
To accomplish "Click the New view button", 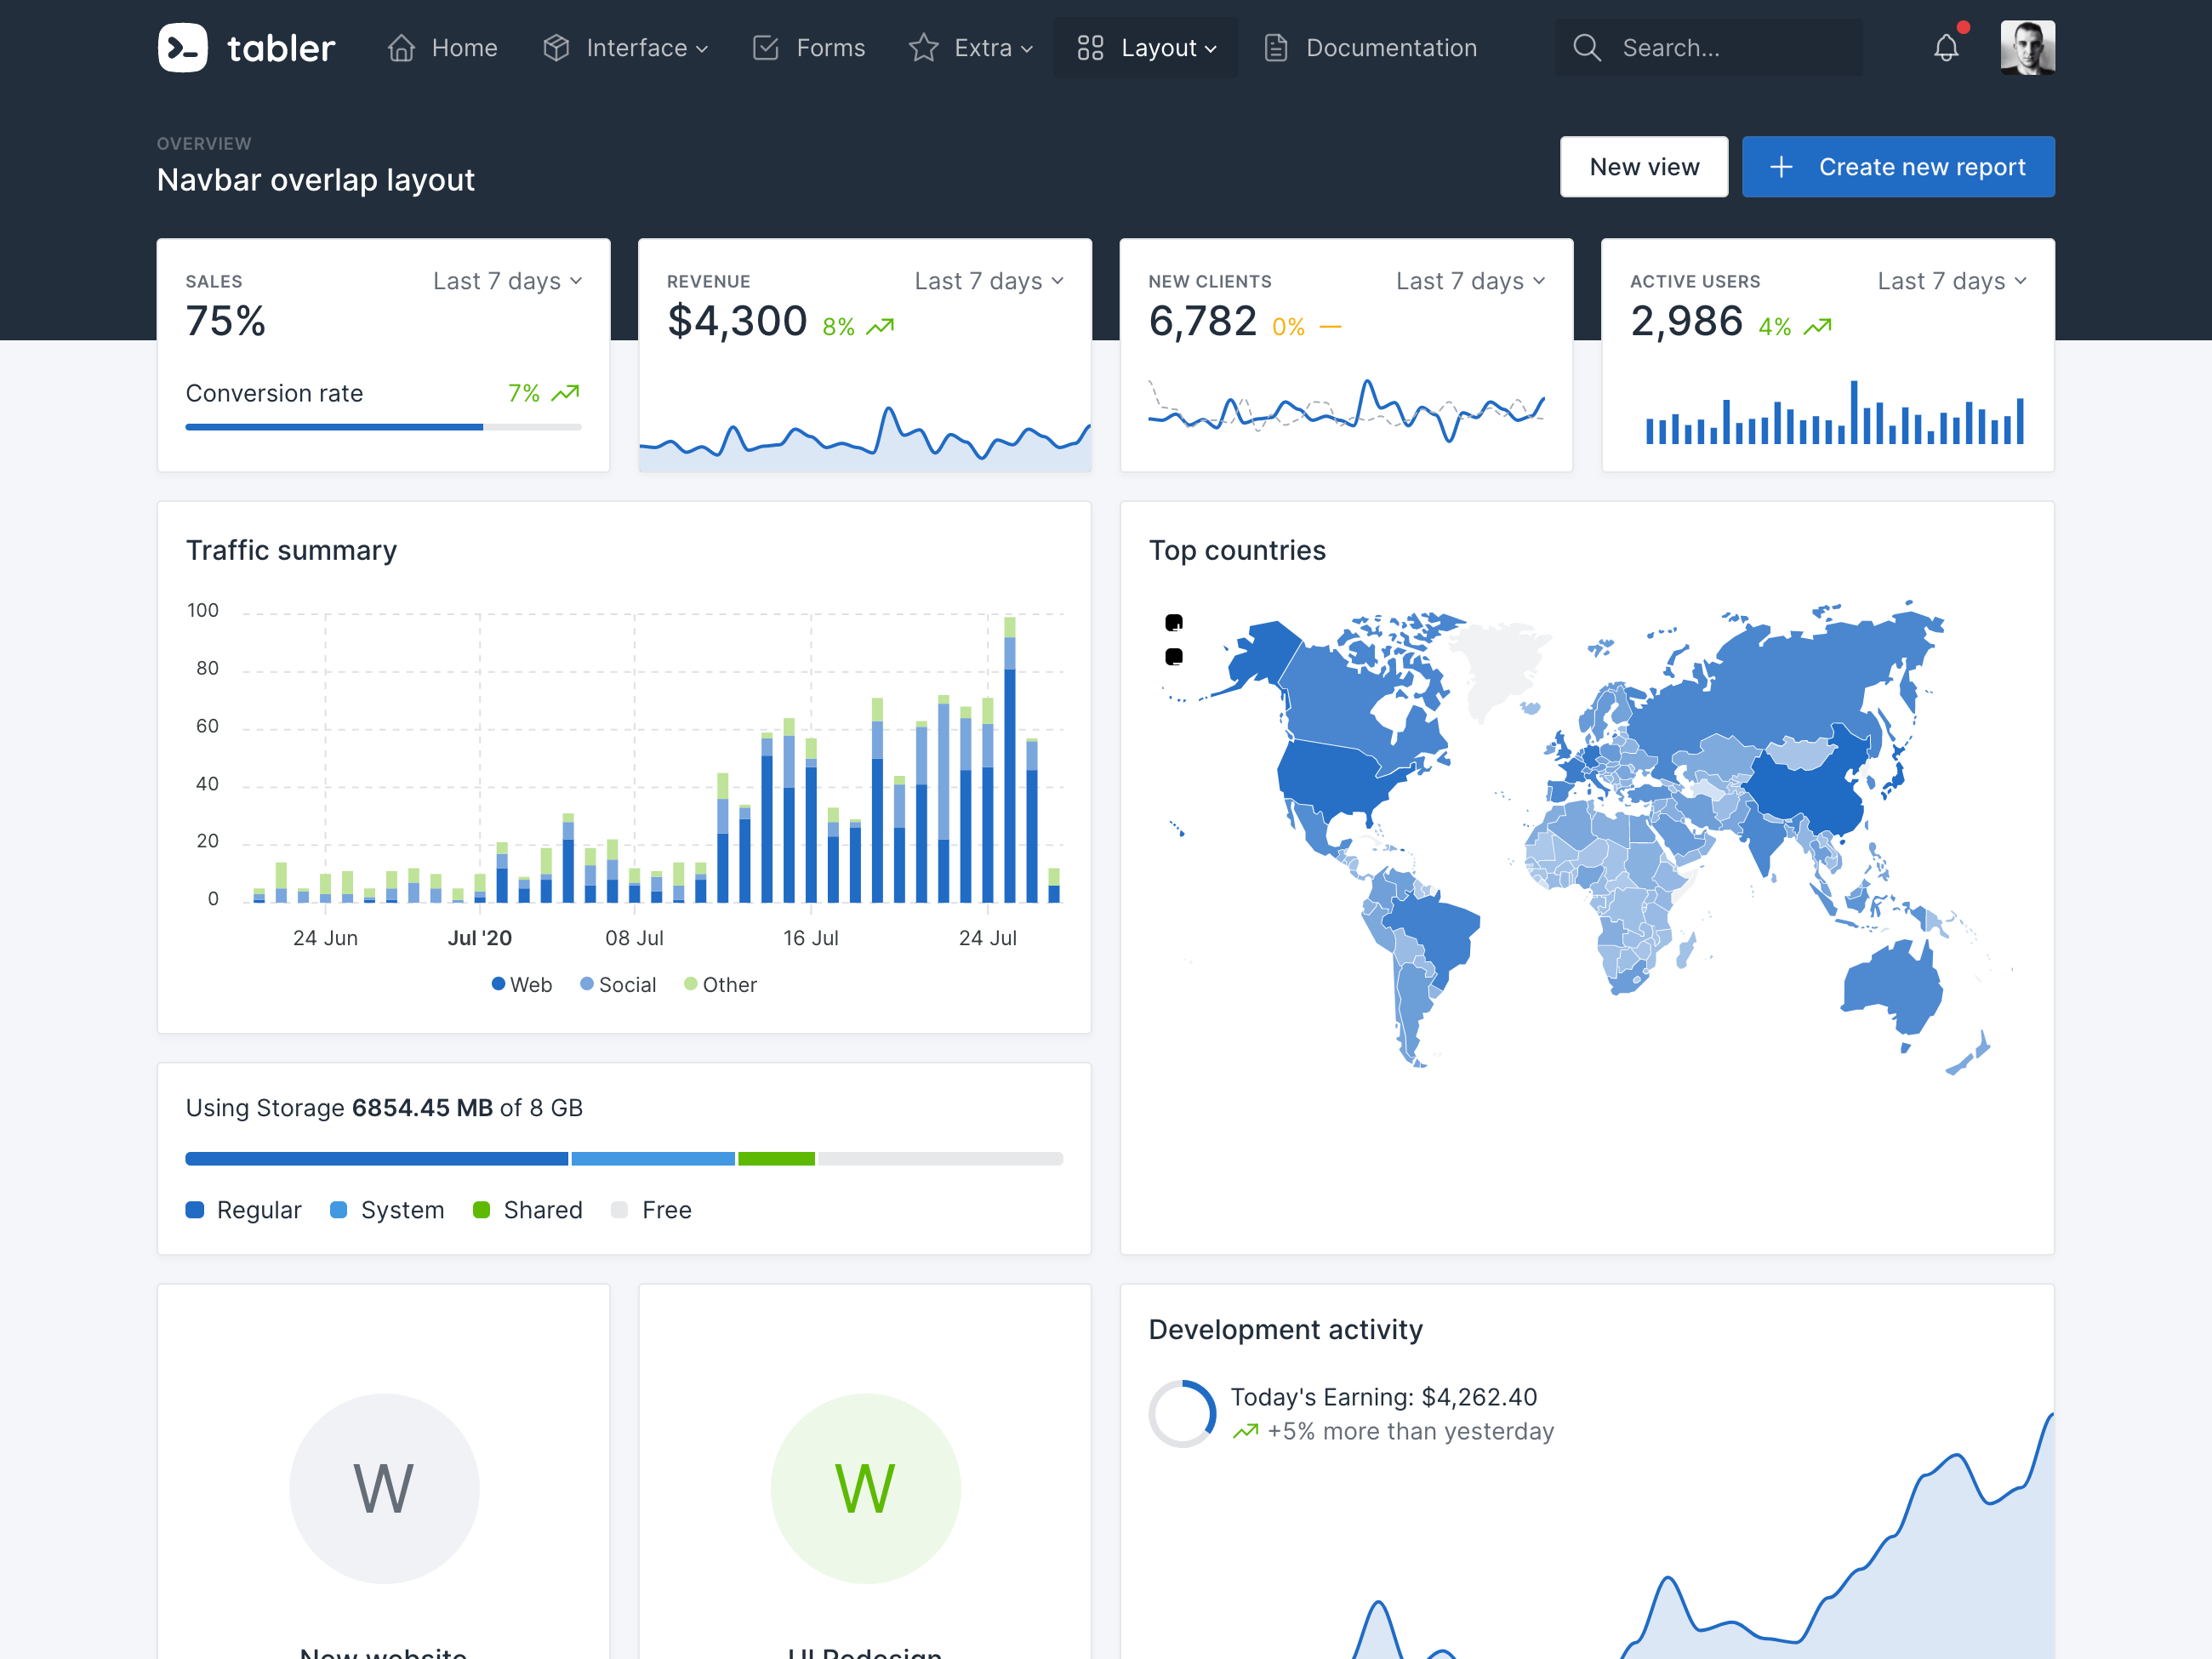I will [1643, 166].
